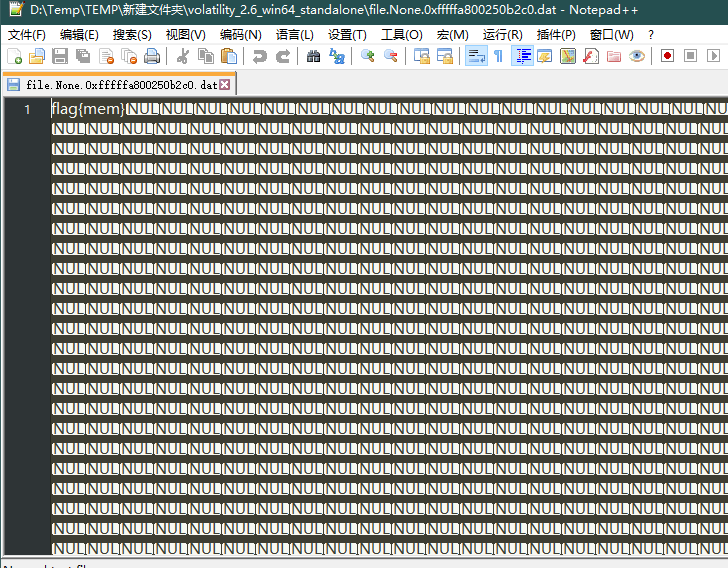
Task: Open Find with the binoculars icon
Action: (314, 56)
